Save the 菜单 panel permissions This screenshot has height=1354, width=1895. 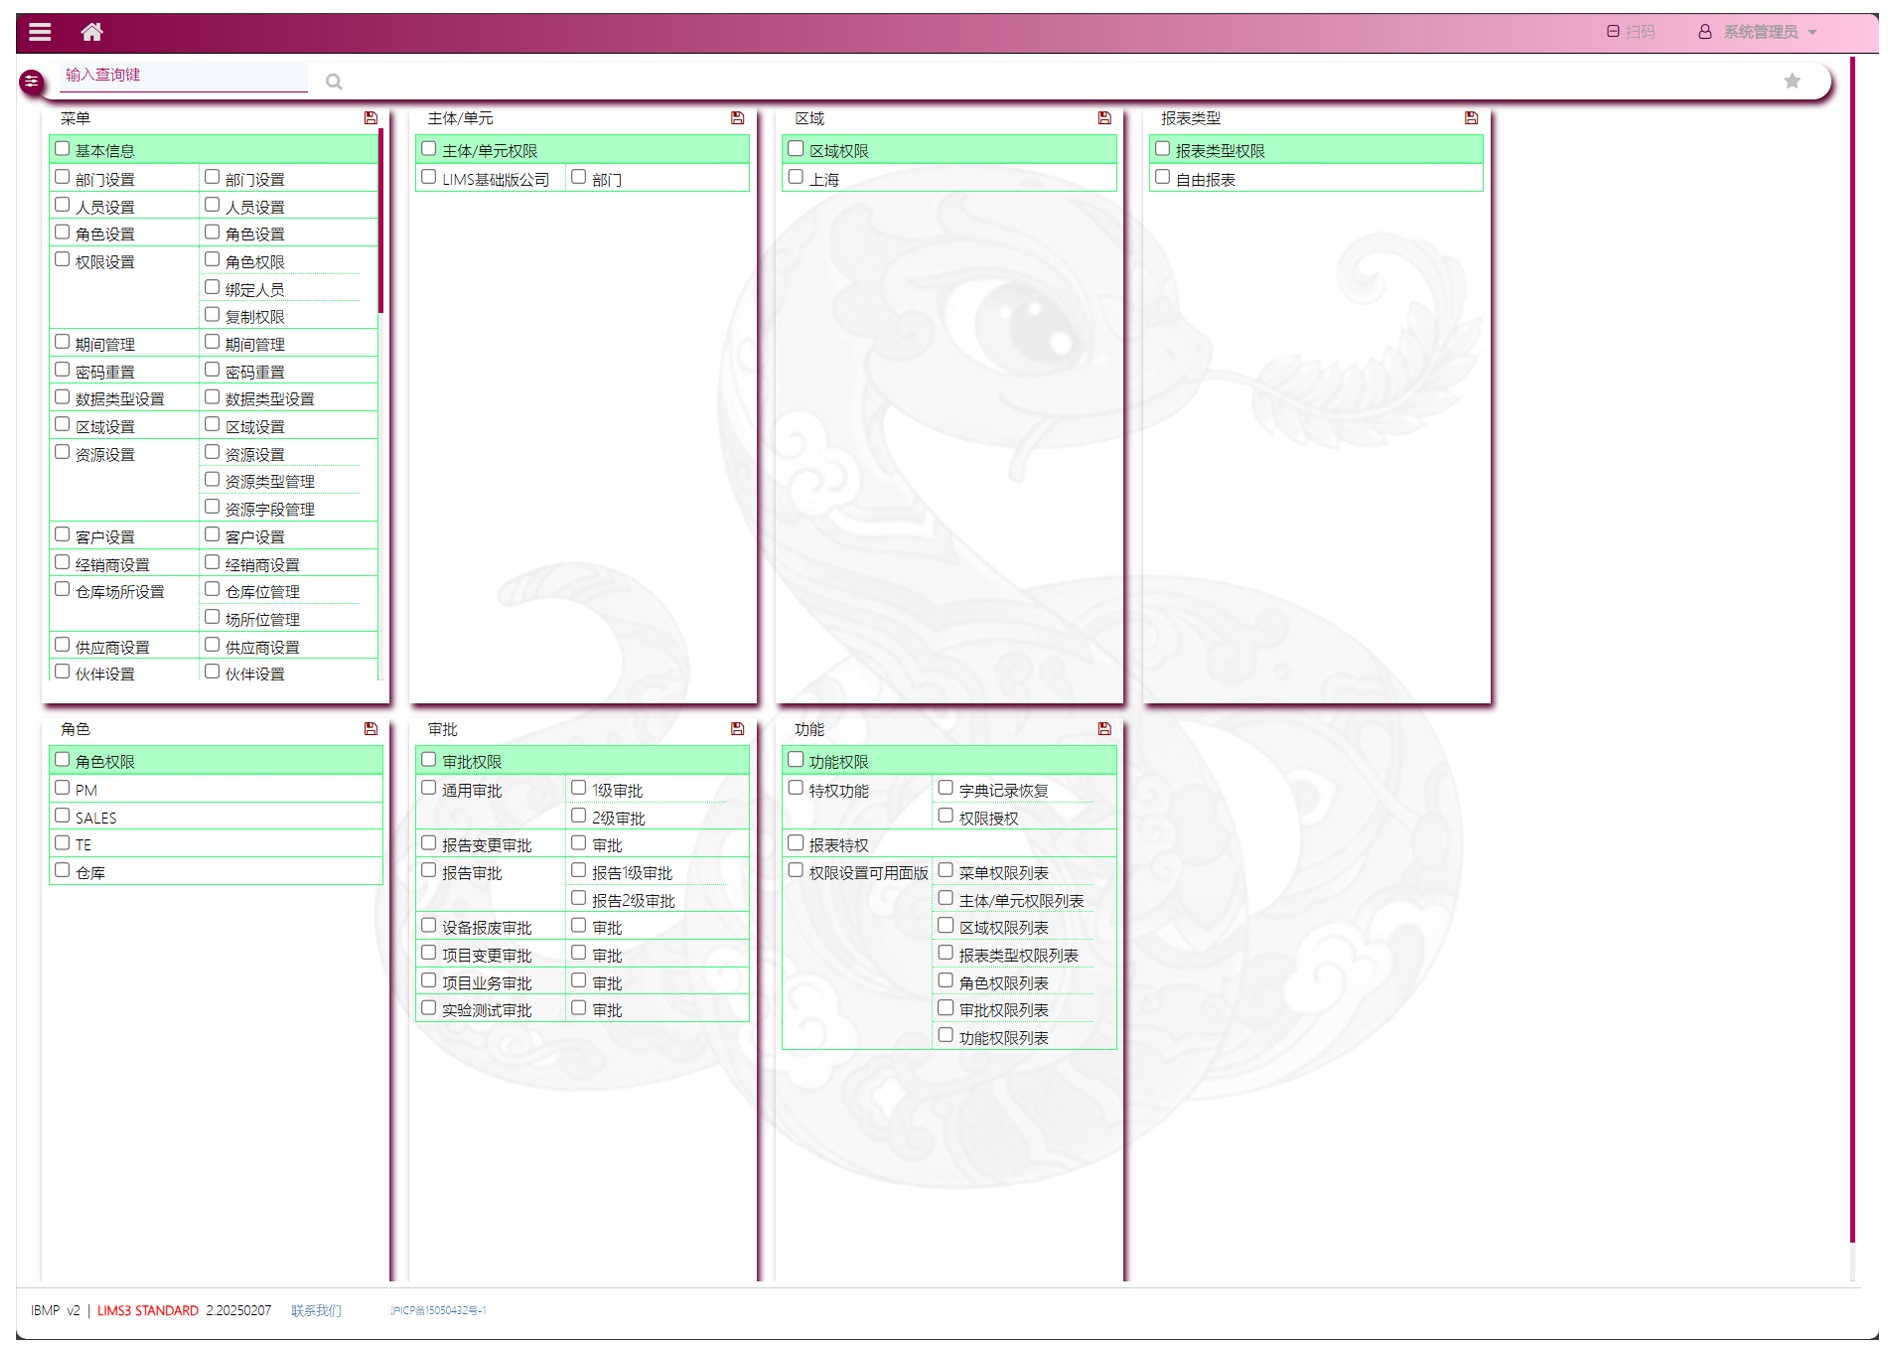click(x=371, y=118)
